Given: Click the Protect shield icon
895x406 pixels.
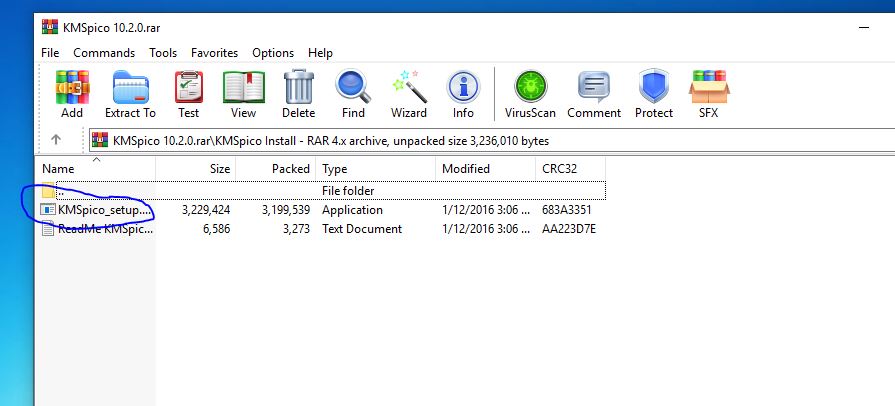Looking at the screenshot, I should click(x=654, y=87).
